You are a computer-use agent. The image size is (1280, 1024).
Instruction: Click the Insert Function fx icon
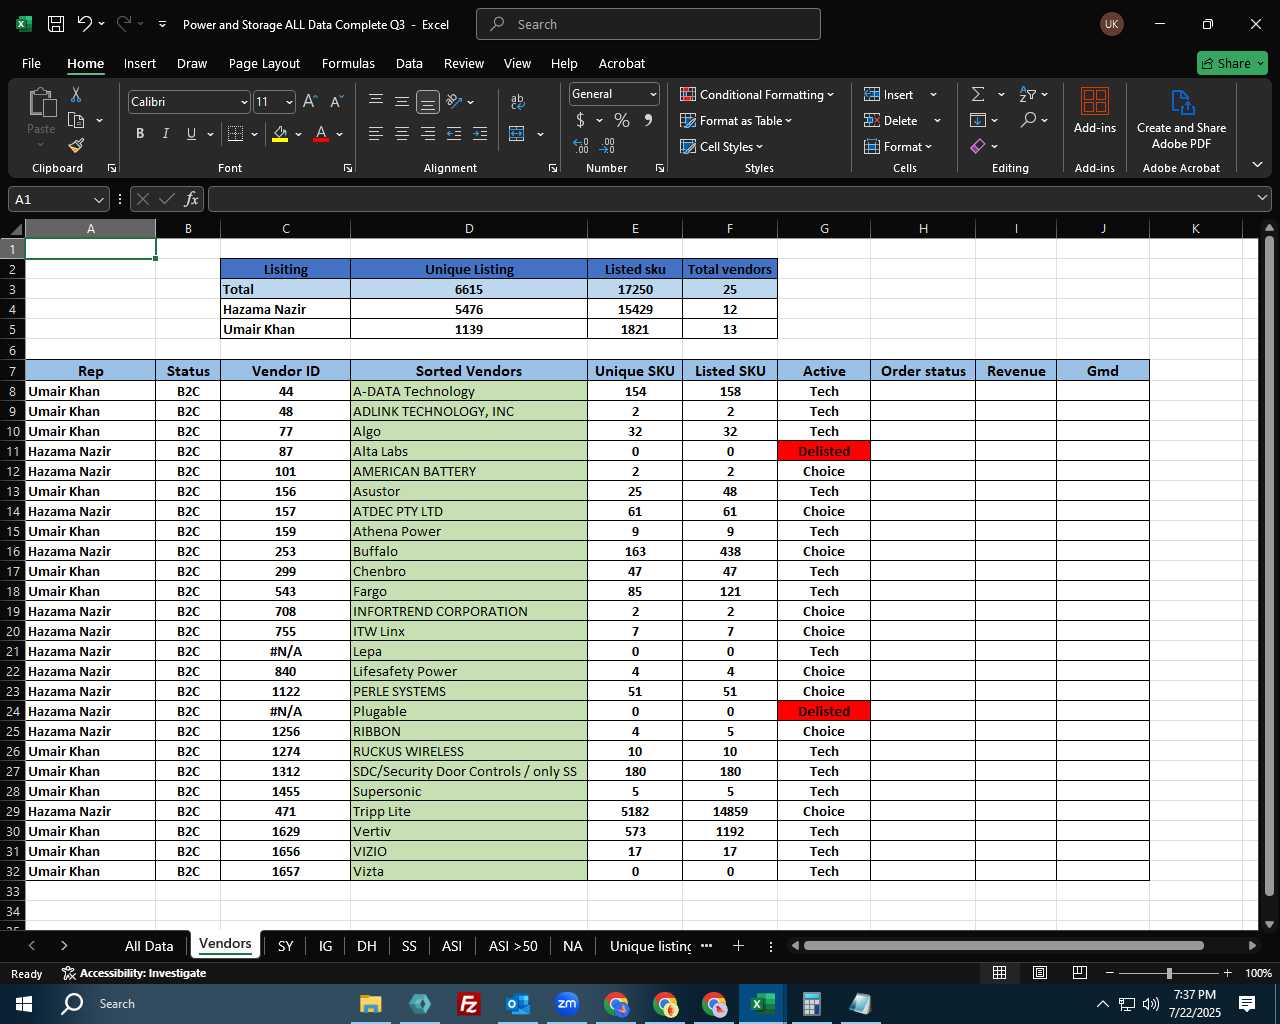tap(191, 199)
